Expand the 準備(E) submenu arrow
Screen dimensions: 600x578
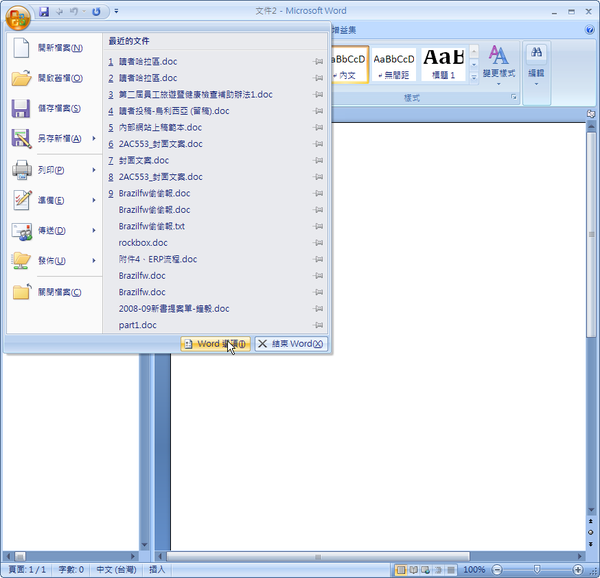tap(94, 200)
